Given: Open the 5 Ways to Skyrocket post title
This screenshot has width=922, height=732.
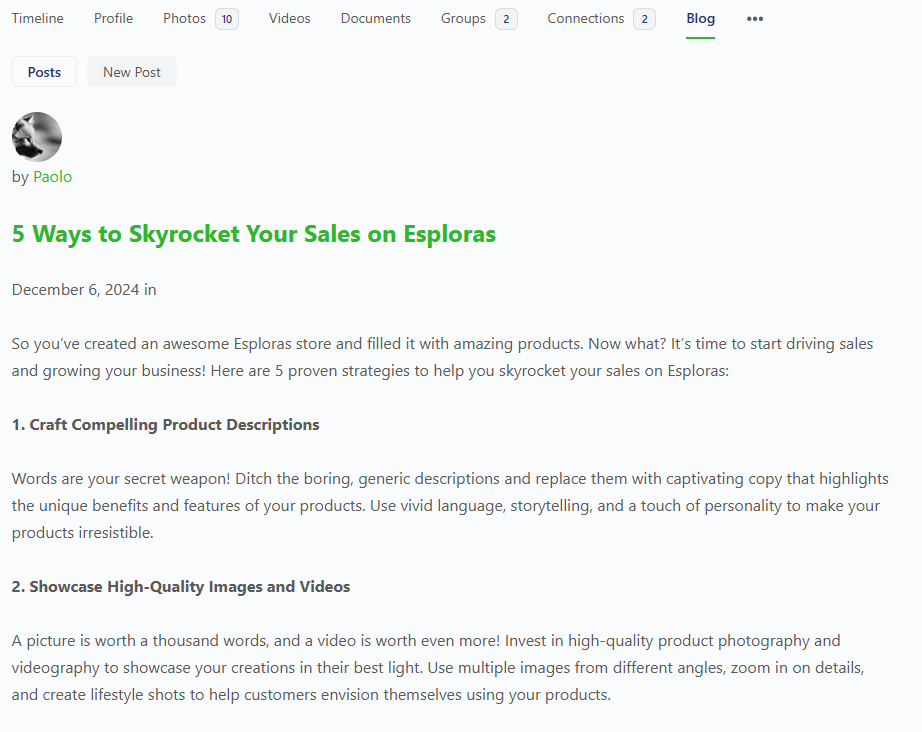Looking at the screenshot, I should (x=253, y=234).
